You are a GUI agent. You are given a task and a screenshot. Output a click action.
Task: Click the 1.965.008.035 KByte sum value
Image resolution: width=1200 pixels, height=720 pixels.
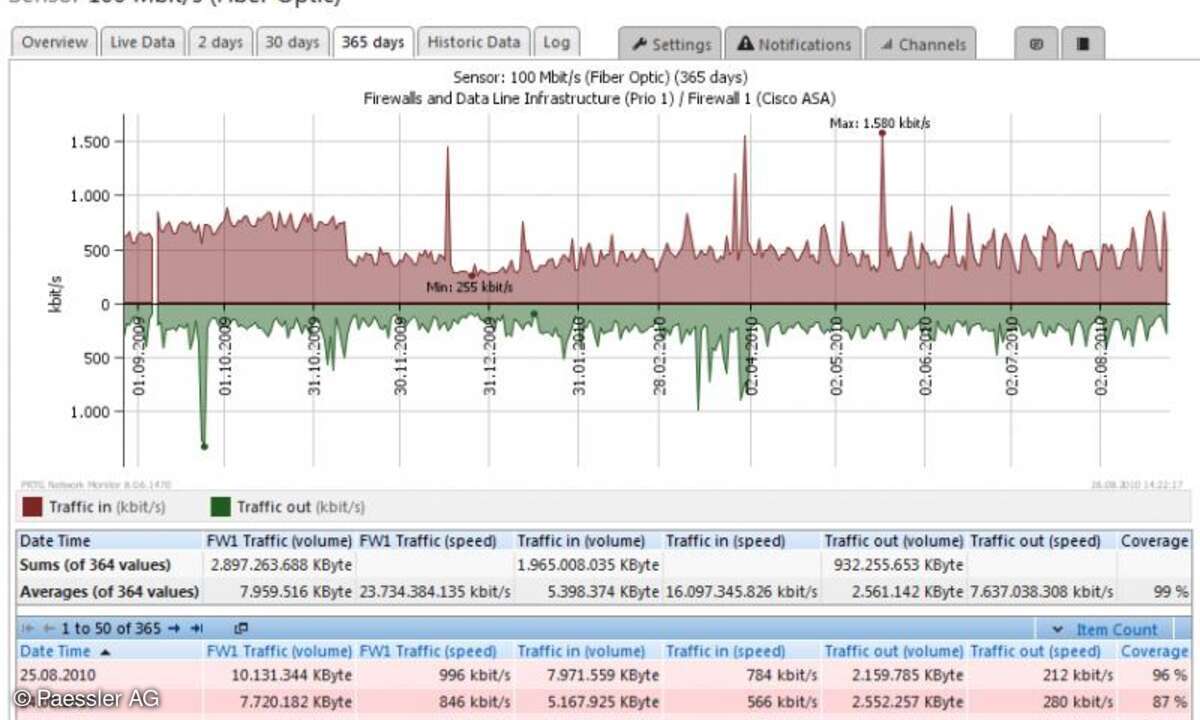pos(589,565)
